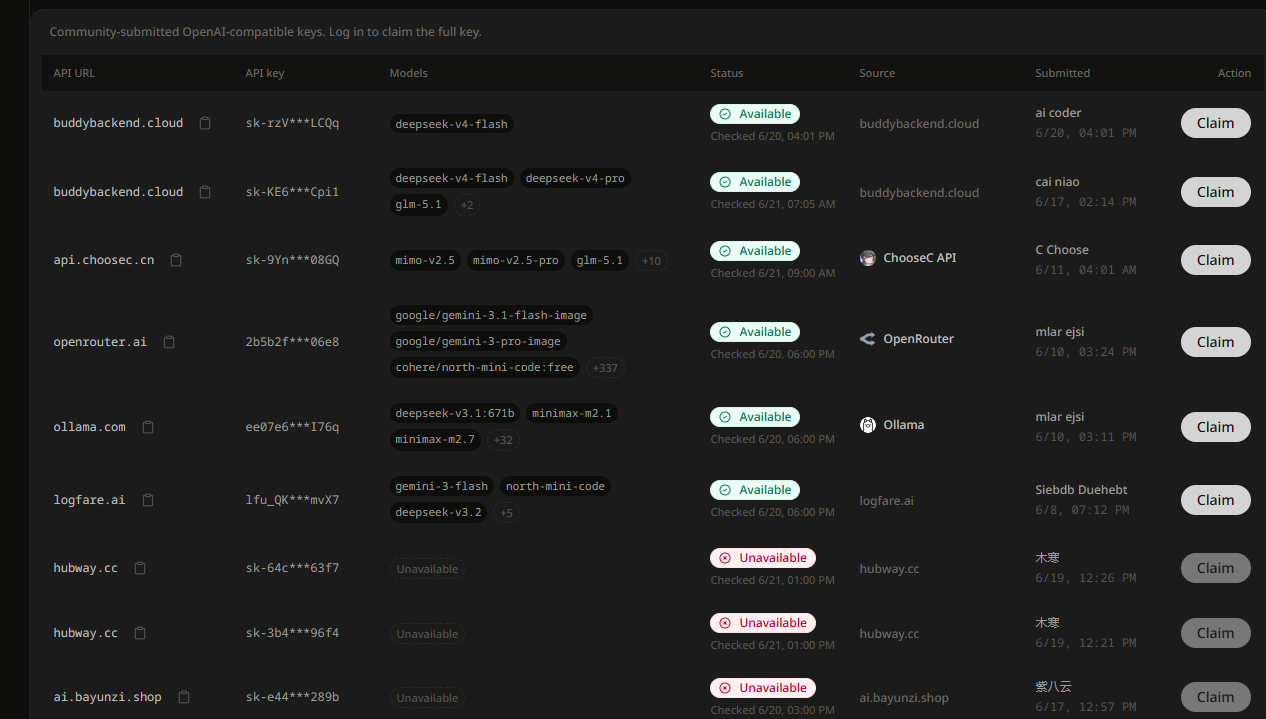Expand the +2 more models badge

(x=468, y=205)
